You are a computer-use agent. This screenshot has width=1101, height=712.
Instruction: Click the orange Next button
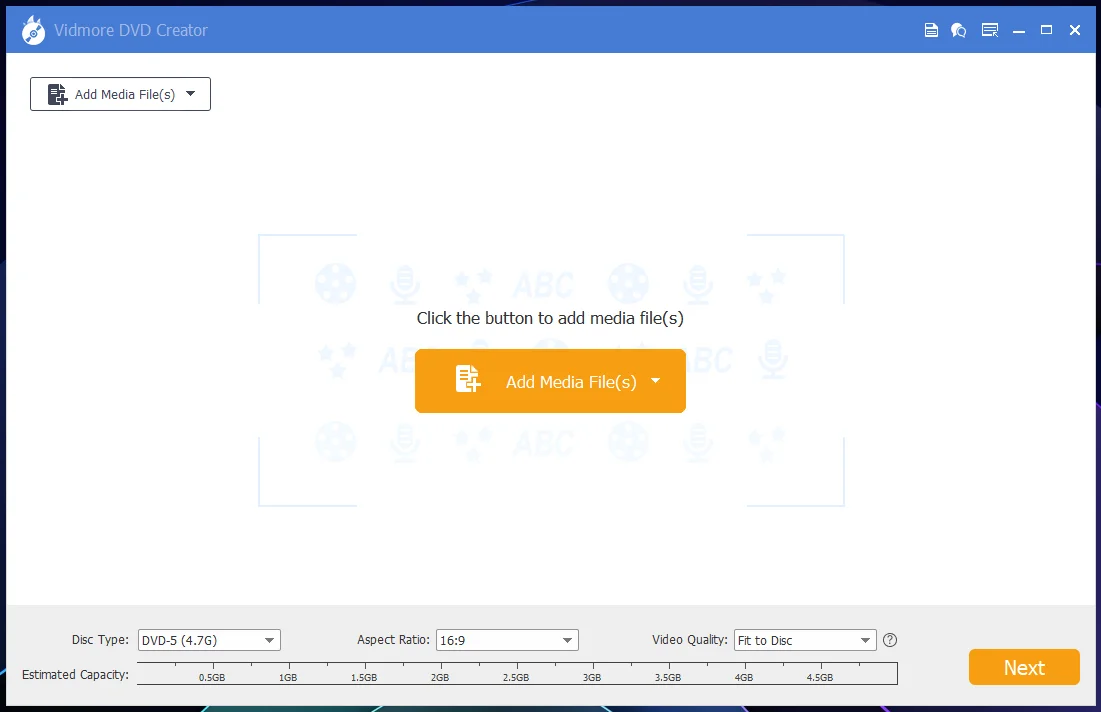(1024, 667)
